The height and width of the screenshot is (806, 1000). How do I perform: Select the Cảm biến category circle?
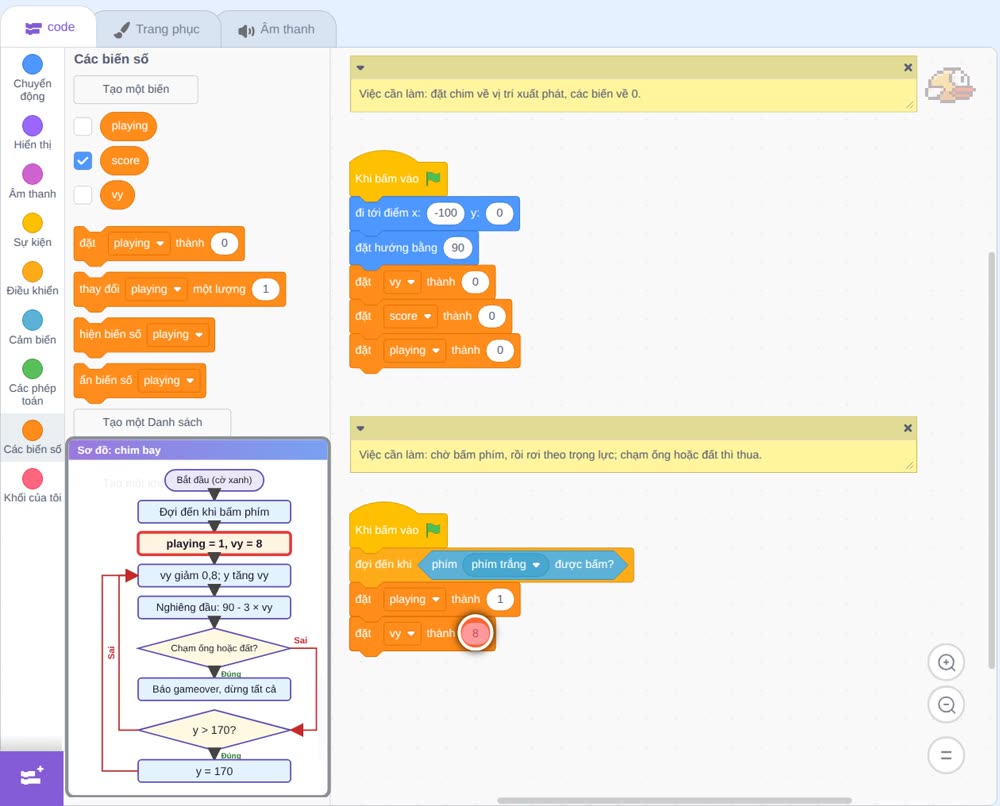pos(33,320)
